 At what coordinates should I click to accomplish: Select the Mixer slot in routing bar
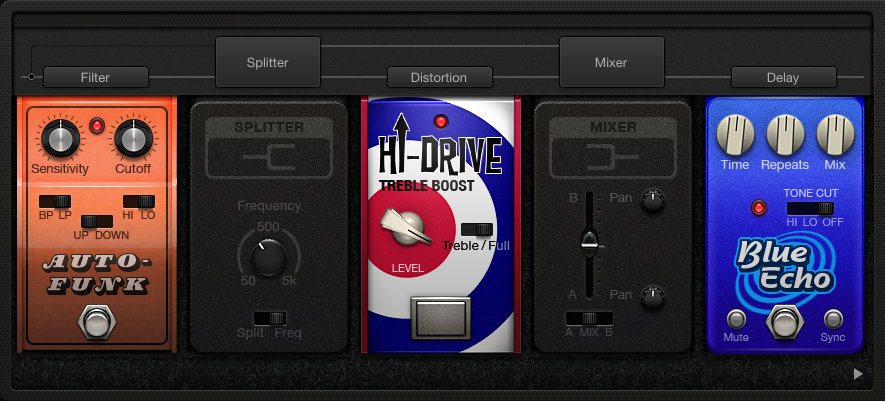(611, 62)
